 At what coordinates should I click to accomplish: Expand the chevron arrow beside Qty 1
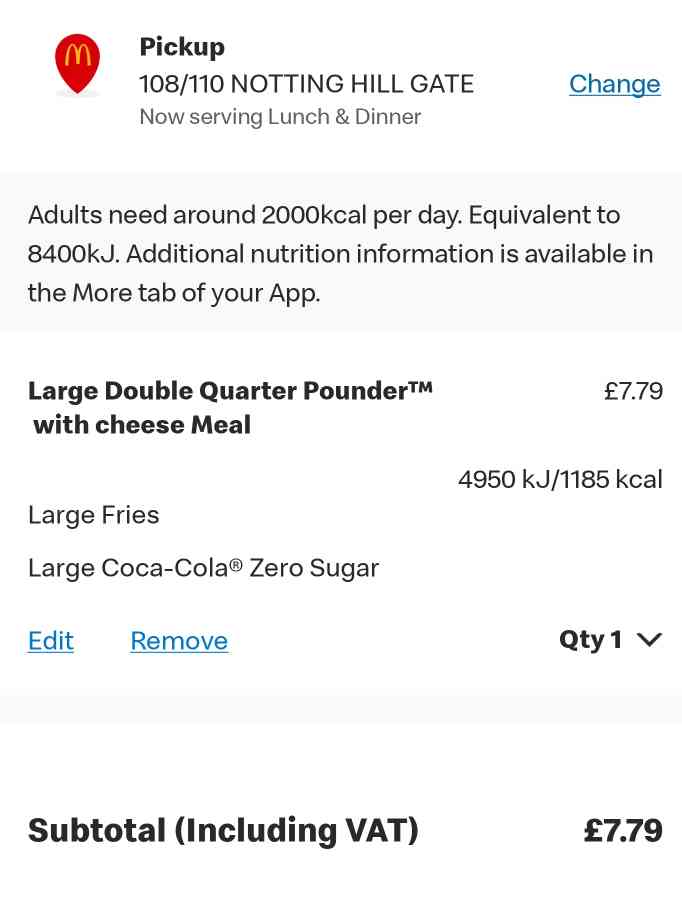tap(649, 640)
